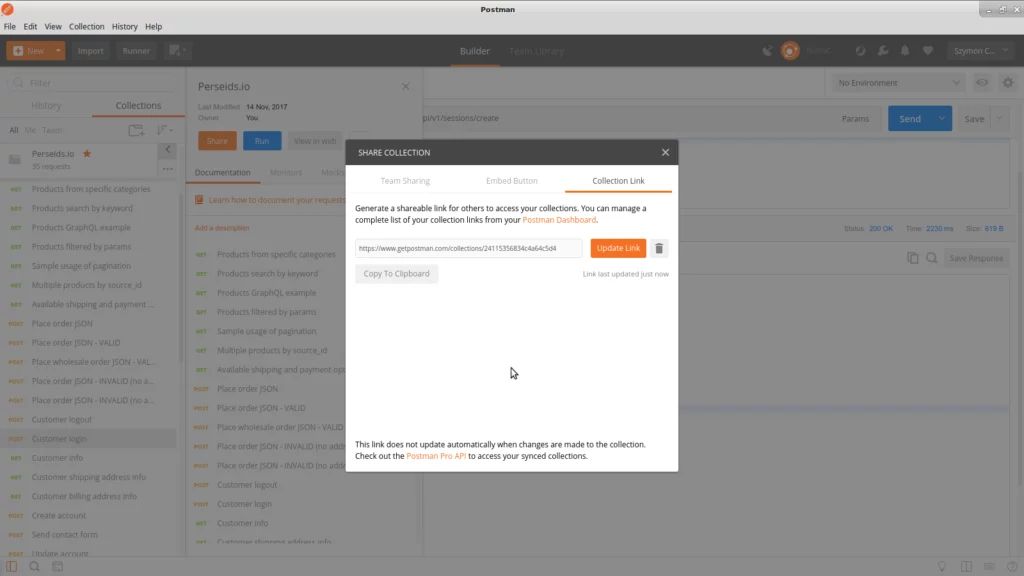Click Add a description link
The height and width of the screenshot is (576, 1024).
[x=222, y=228]
